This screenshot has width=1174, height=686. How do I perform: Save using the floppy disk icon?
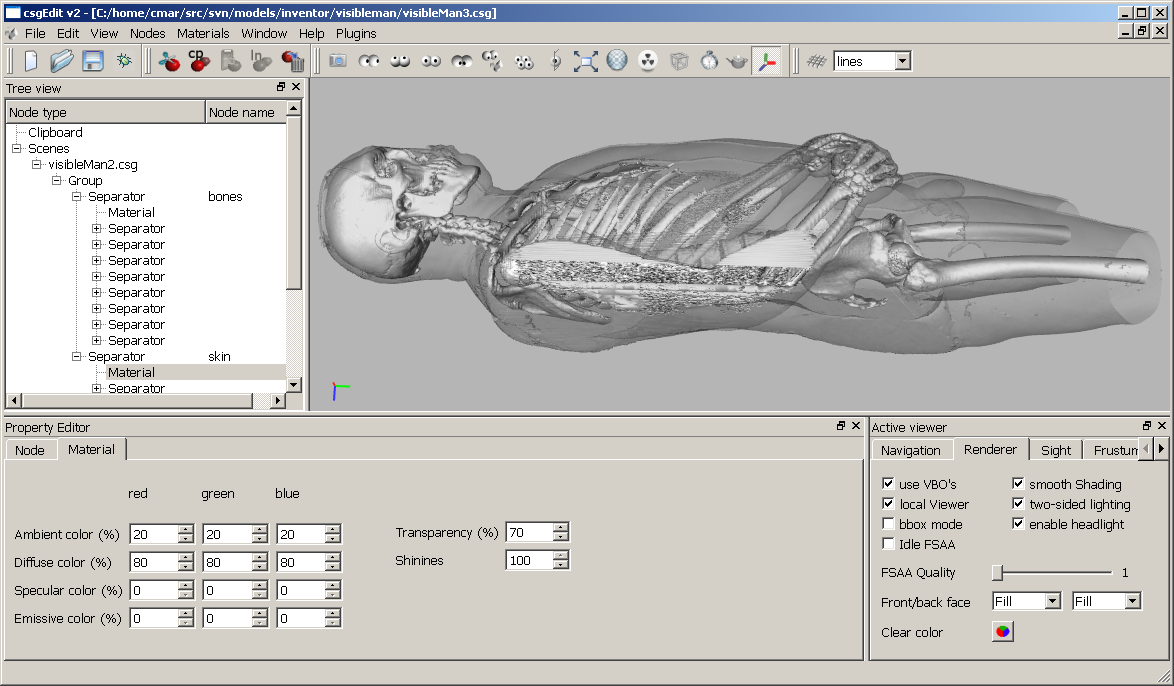[x=93, y=61]
